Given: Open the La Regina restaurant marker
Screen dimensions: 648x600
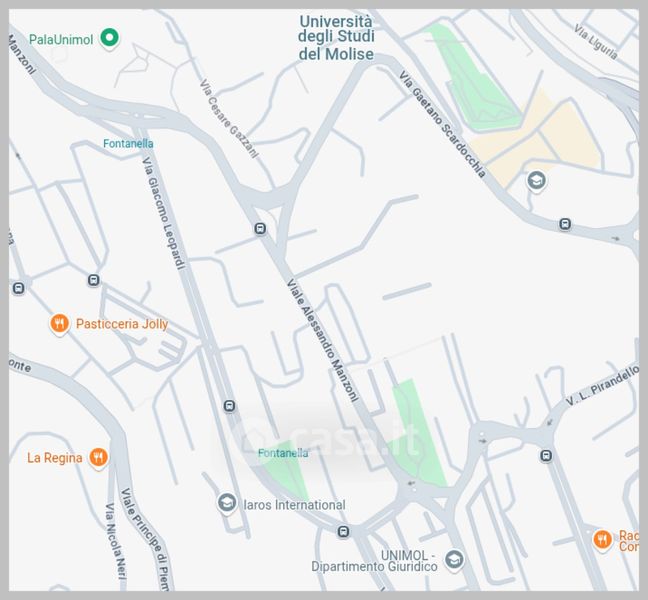Looking at the screenshot, I should click(98, 458).
